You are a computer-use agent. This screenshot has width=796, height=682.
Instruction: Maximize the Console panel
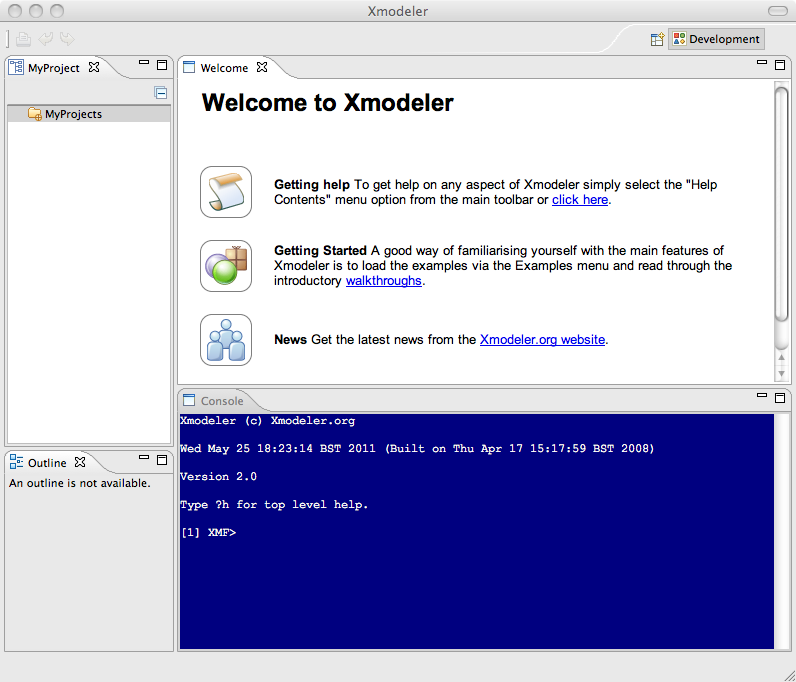[780, 398]
